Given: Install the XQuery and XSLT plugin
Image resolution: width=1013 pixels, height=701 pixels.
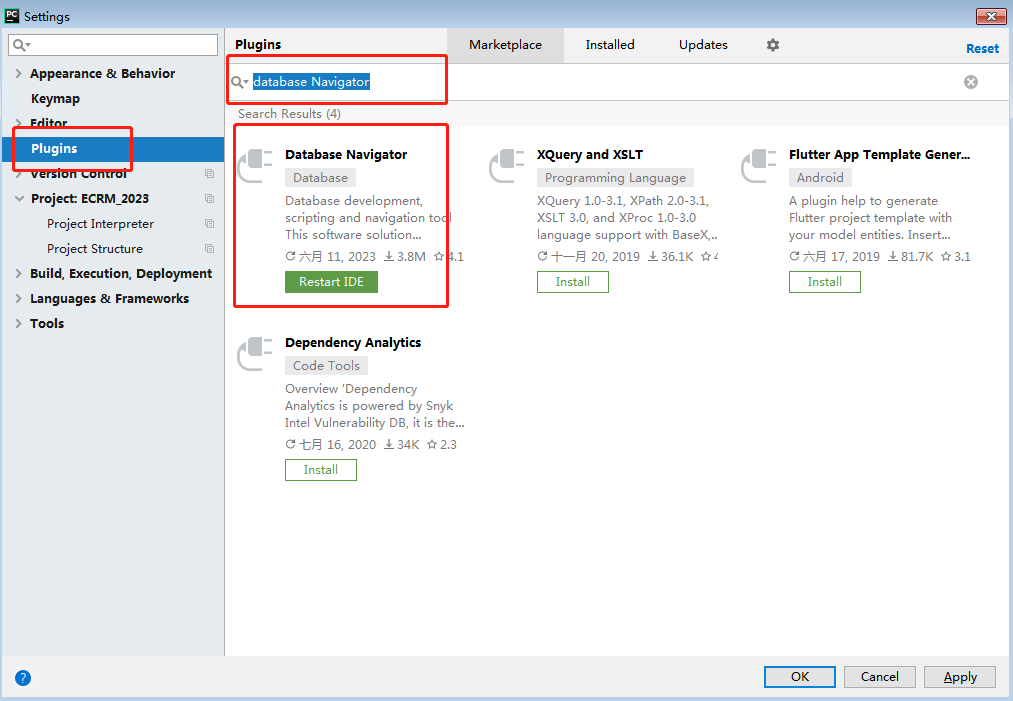Looking at the screenshot, I should tap(572, 282).
